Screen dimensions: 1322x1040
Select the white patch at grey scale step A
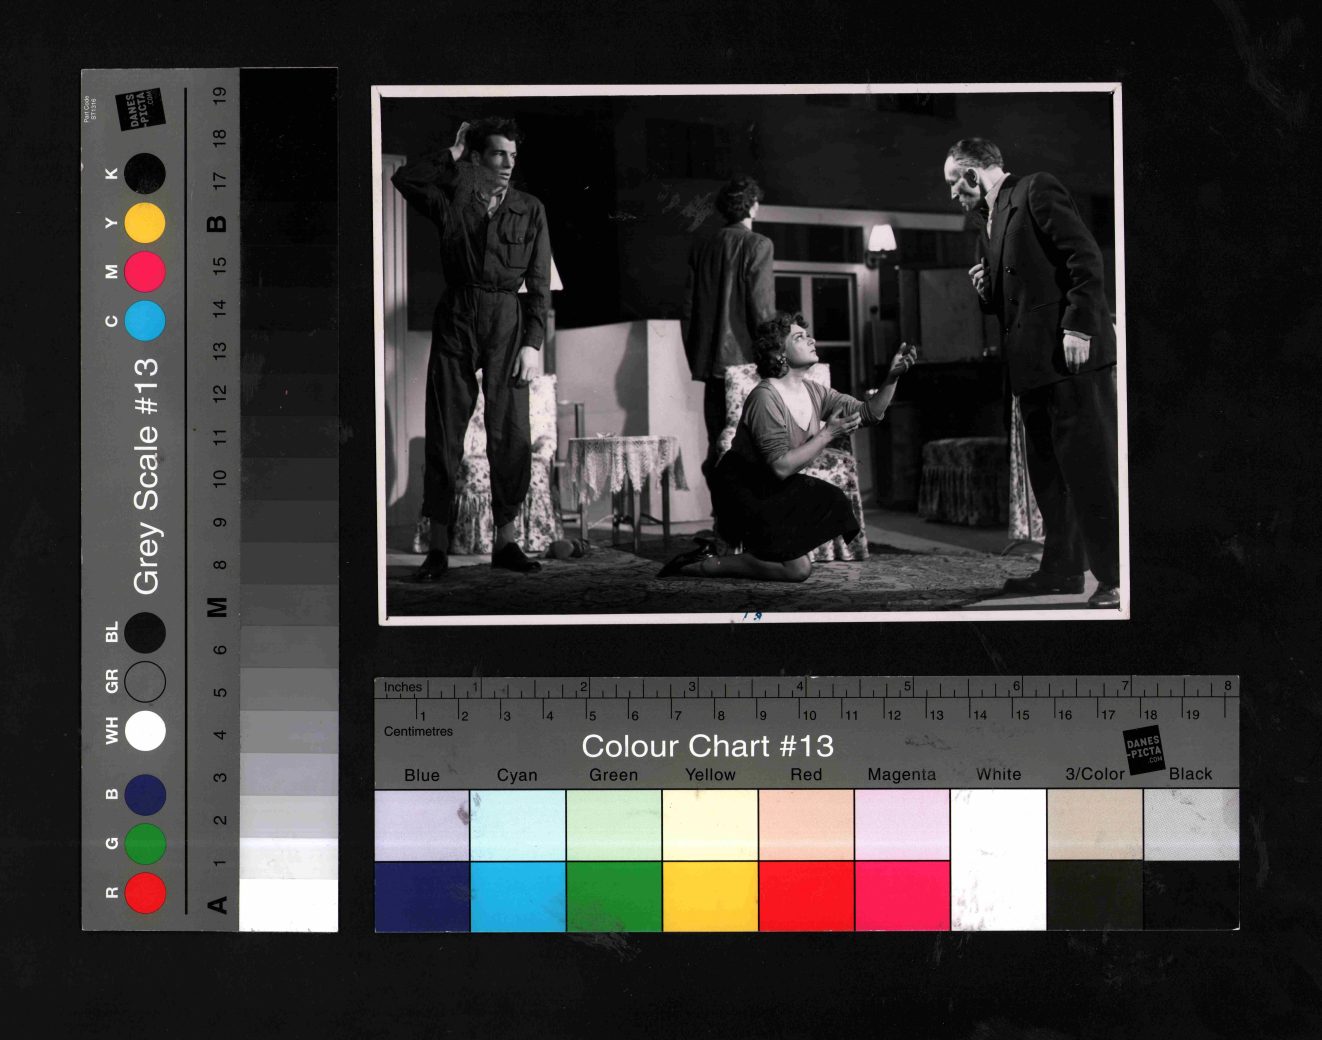289,904
